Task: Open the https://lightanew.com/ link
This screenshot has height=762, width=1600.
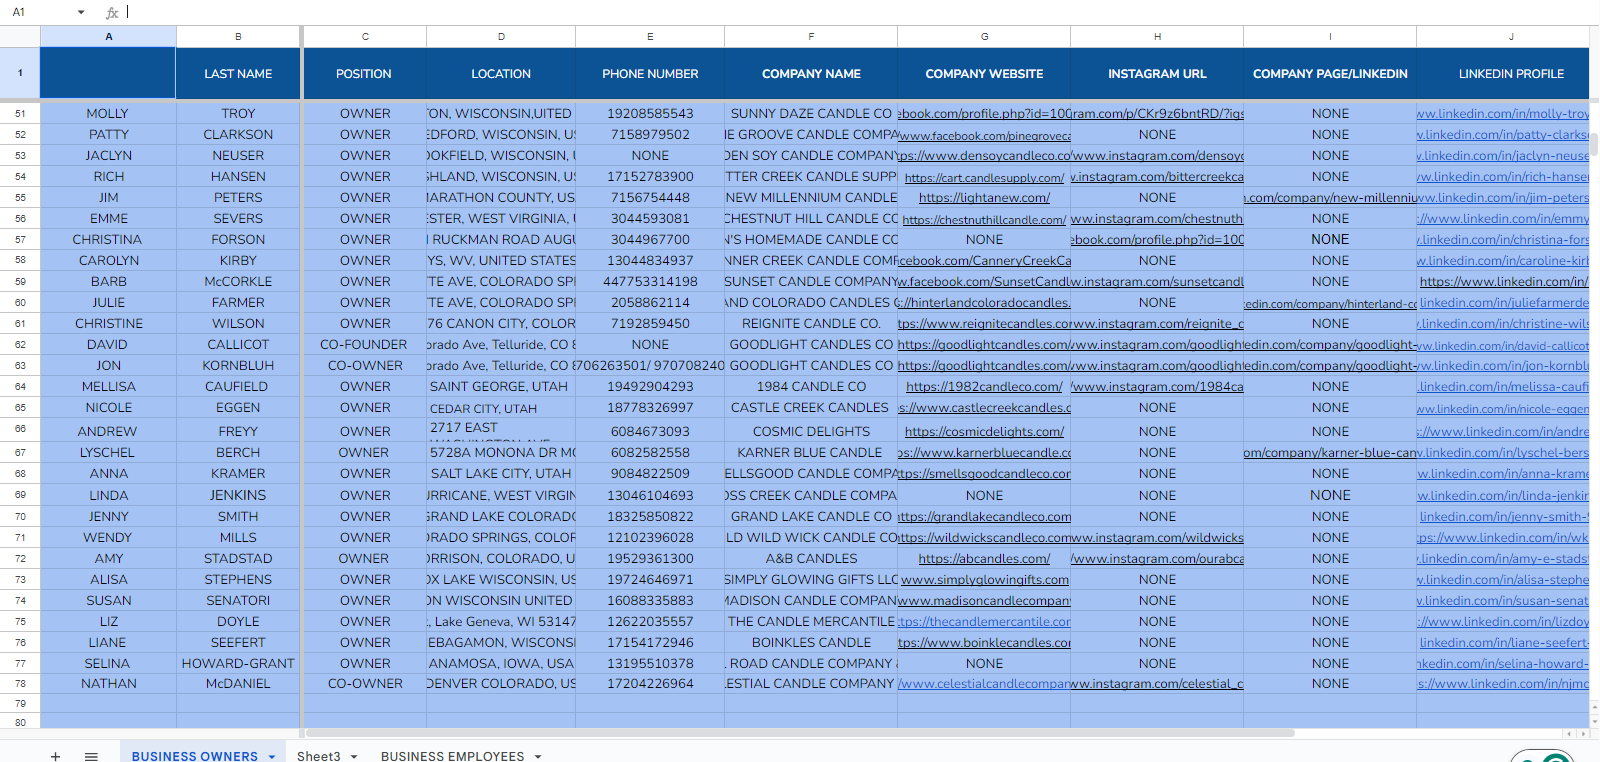Action: click(984, 198)
